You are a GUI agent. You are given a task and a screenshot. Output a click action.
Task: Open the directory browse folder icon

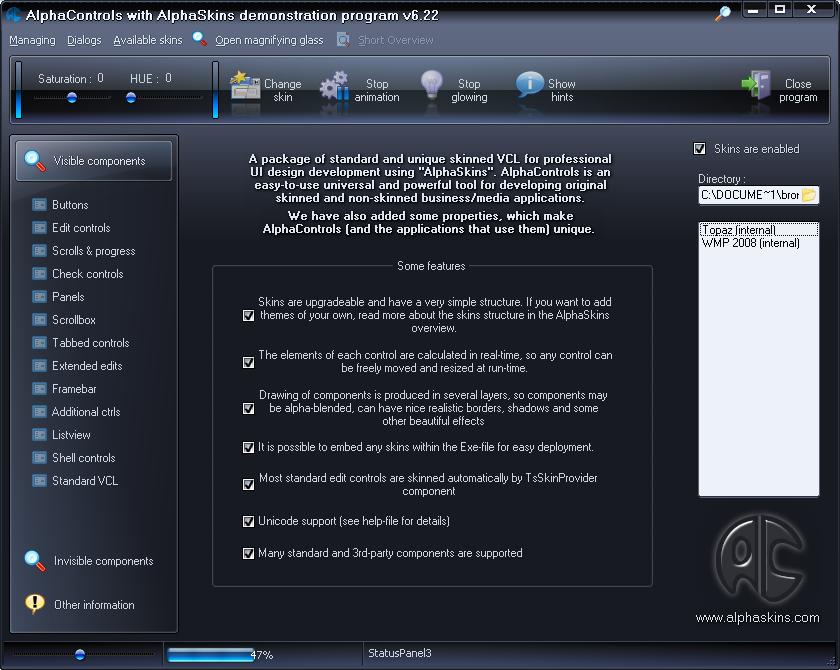tap(809, 195)
